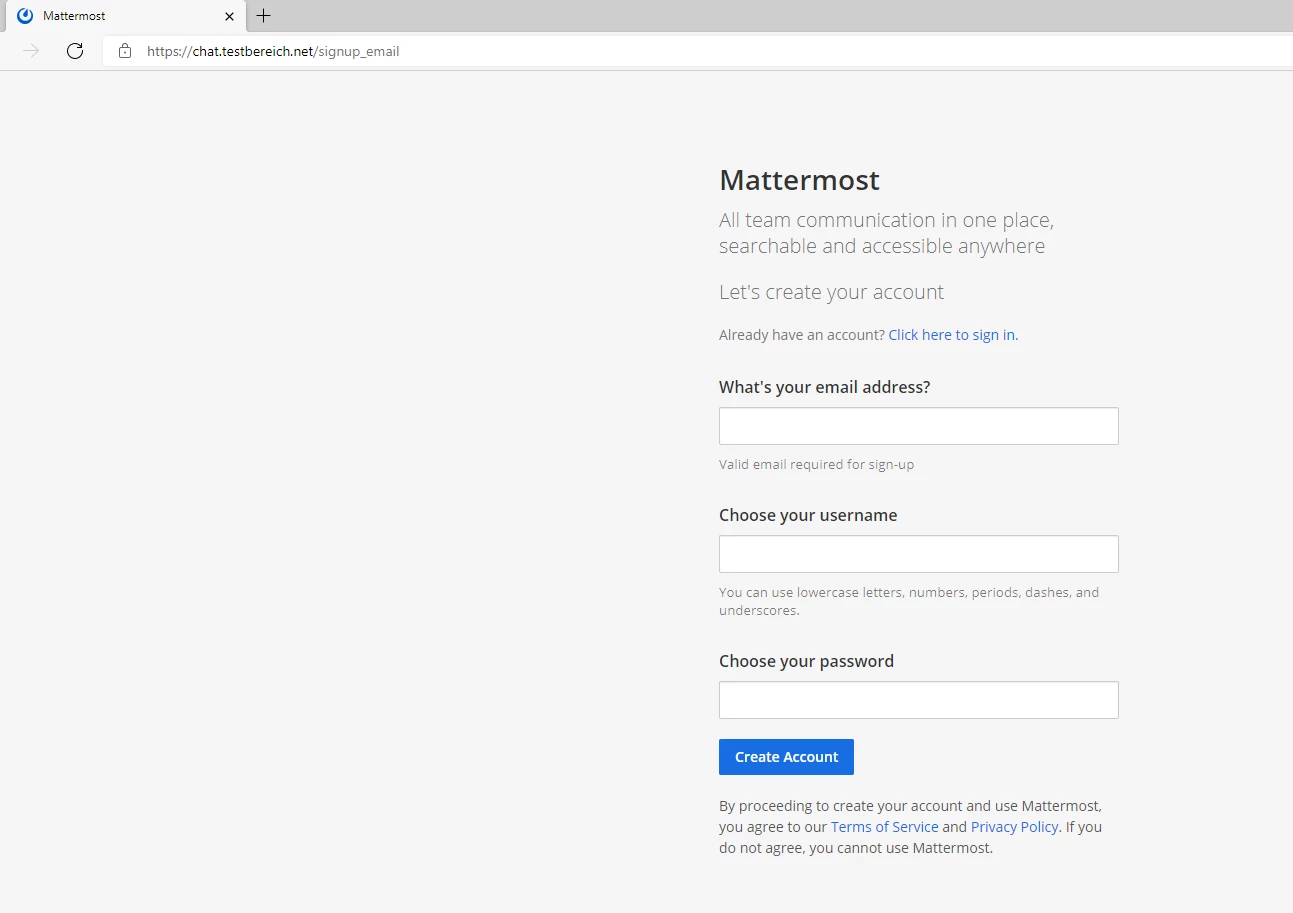Click the Create Account button
1293x913 pixels.
point(786,757)
